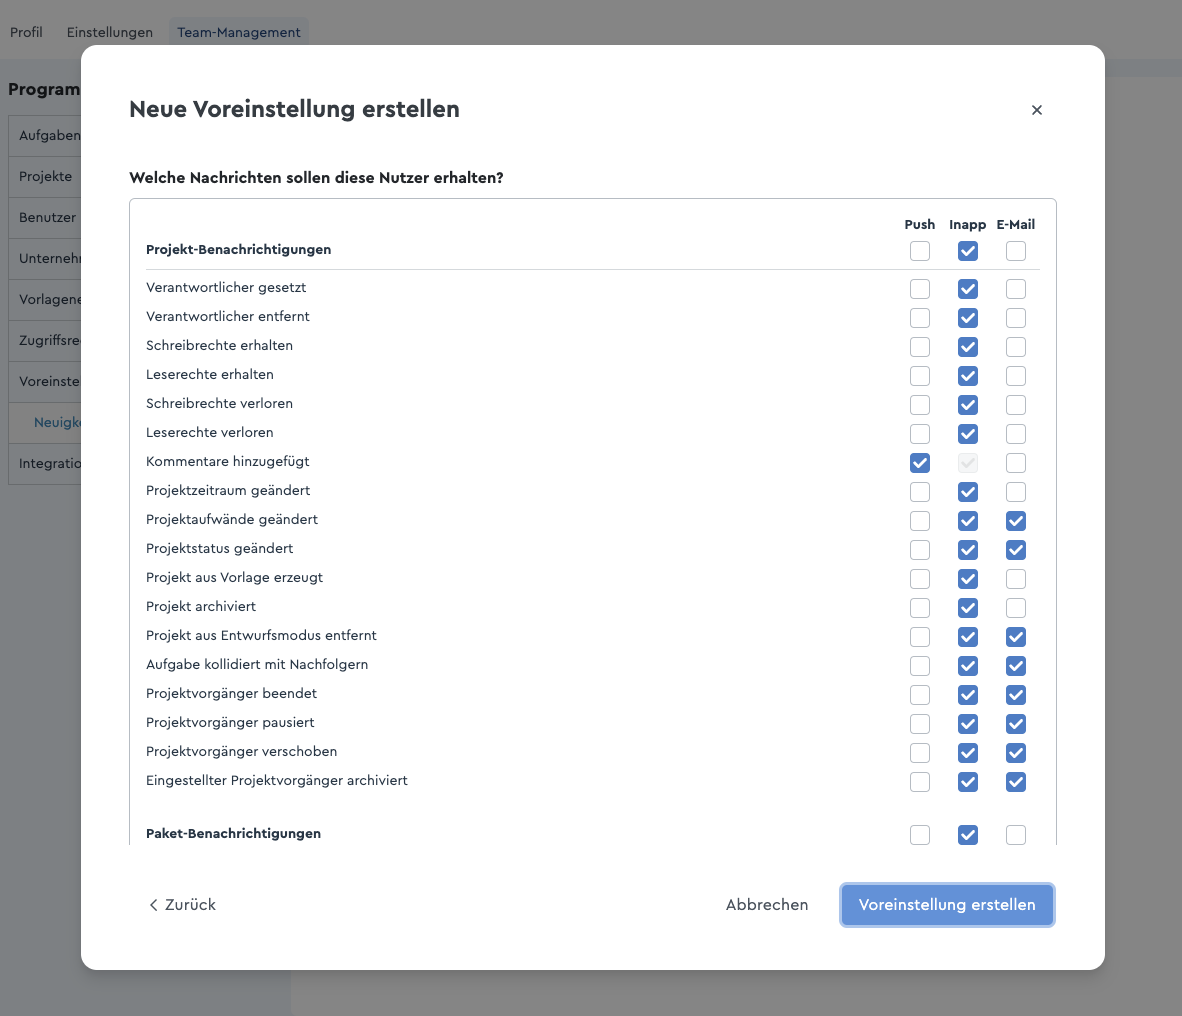Enable Push for all Projekt-Benachrichtigungen
Viewport: 1182px width, 1016px height.
(x=920, y=251)
